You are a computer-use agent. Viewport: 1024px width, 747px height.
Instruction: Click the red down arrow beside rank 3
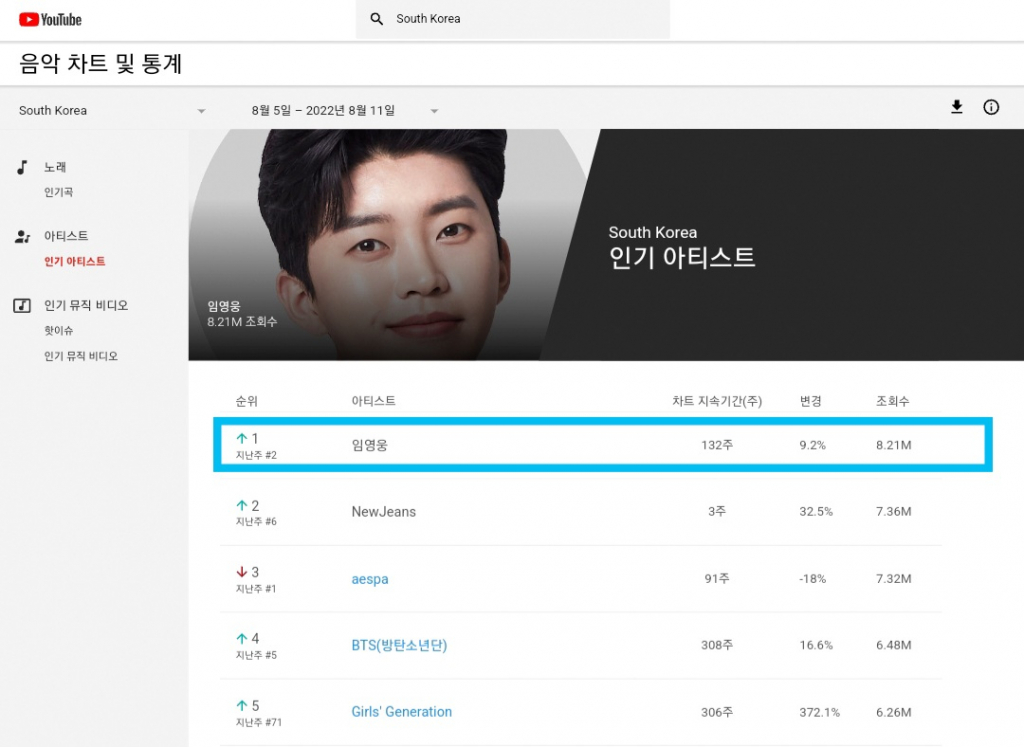pos(241,572)
